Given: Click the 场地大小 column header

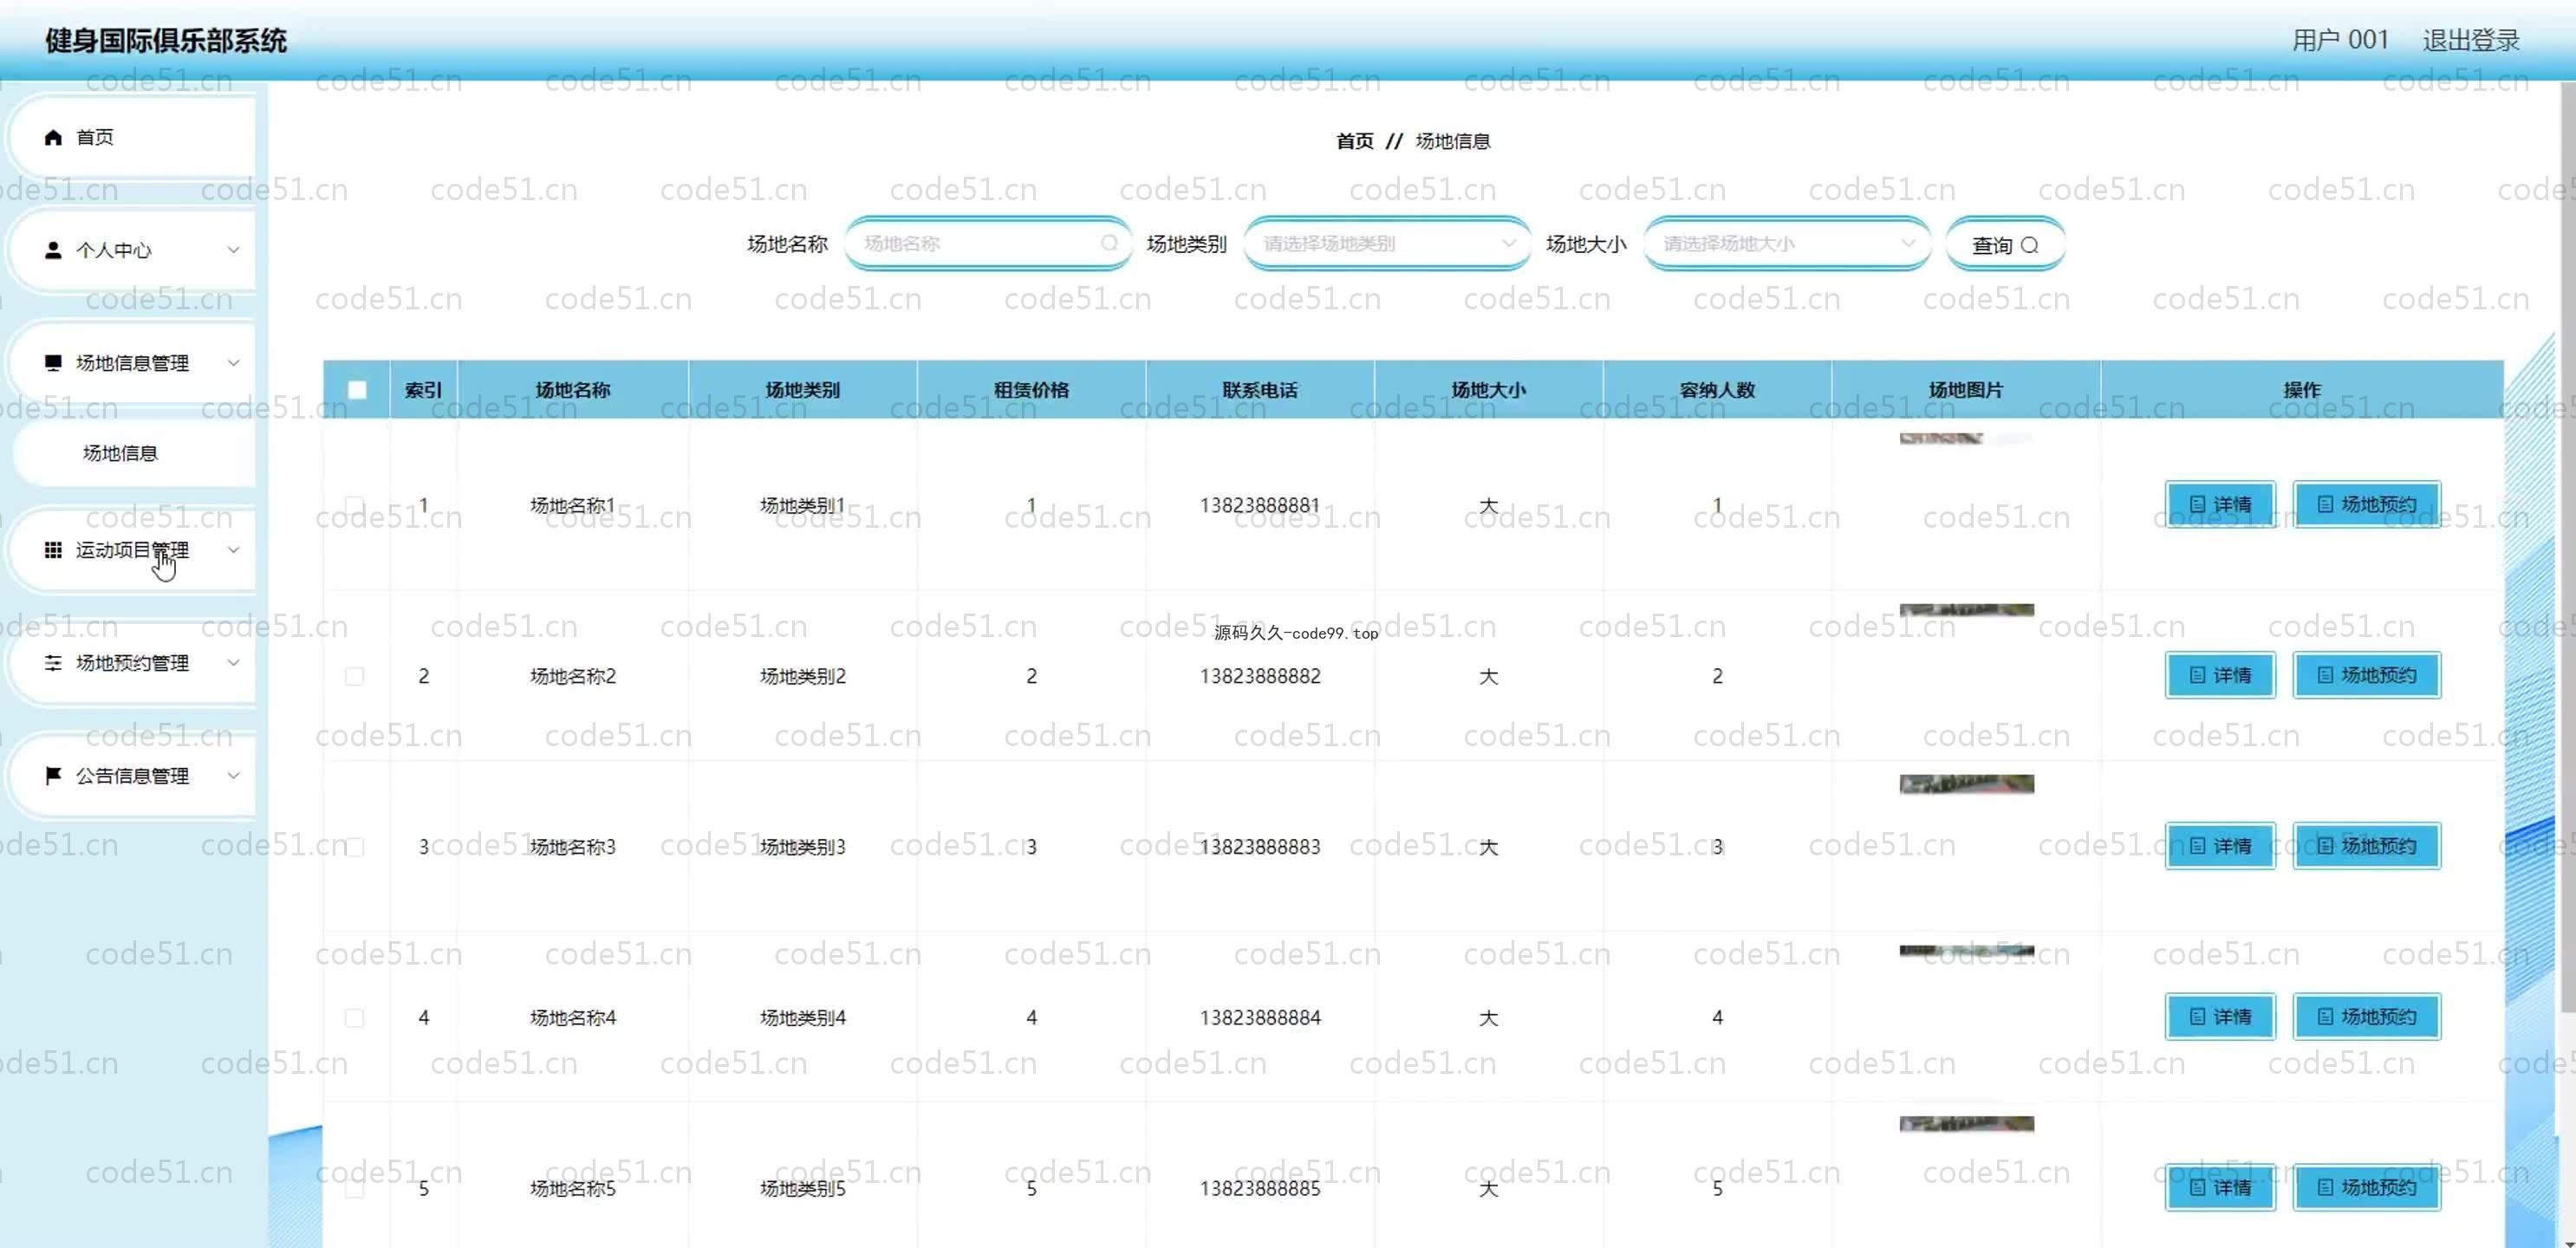Looking at the screenshot, I should [1488, 390].
